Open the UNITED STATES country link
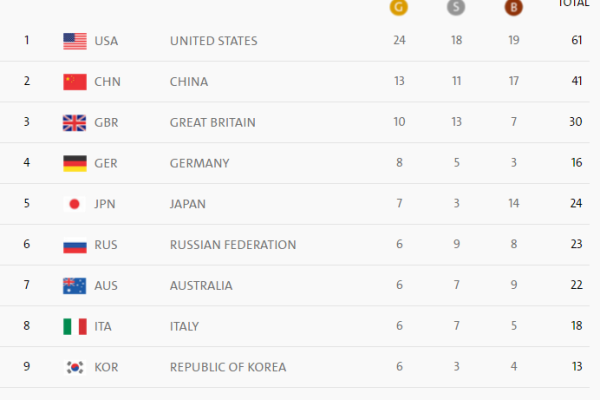 [x=213, y=41]
